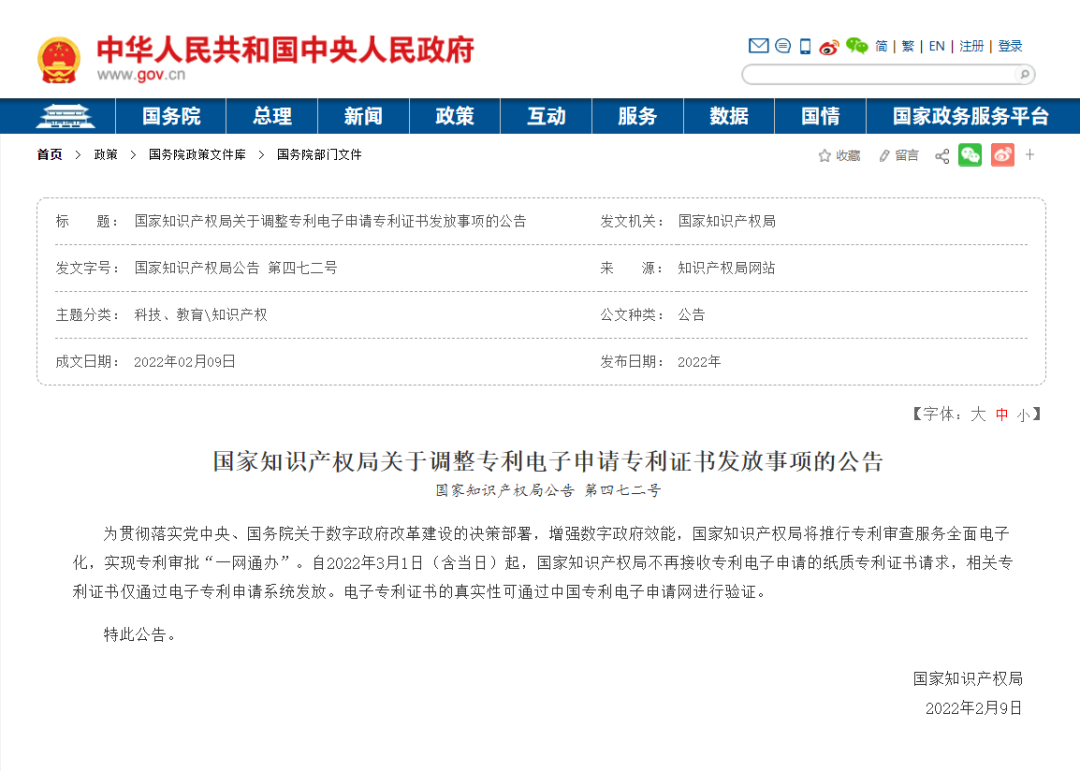Go to 国务院部门文件 breadcrumb

(x=319, y=155)
